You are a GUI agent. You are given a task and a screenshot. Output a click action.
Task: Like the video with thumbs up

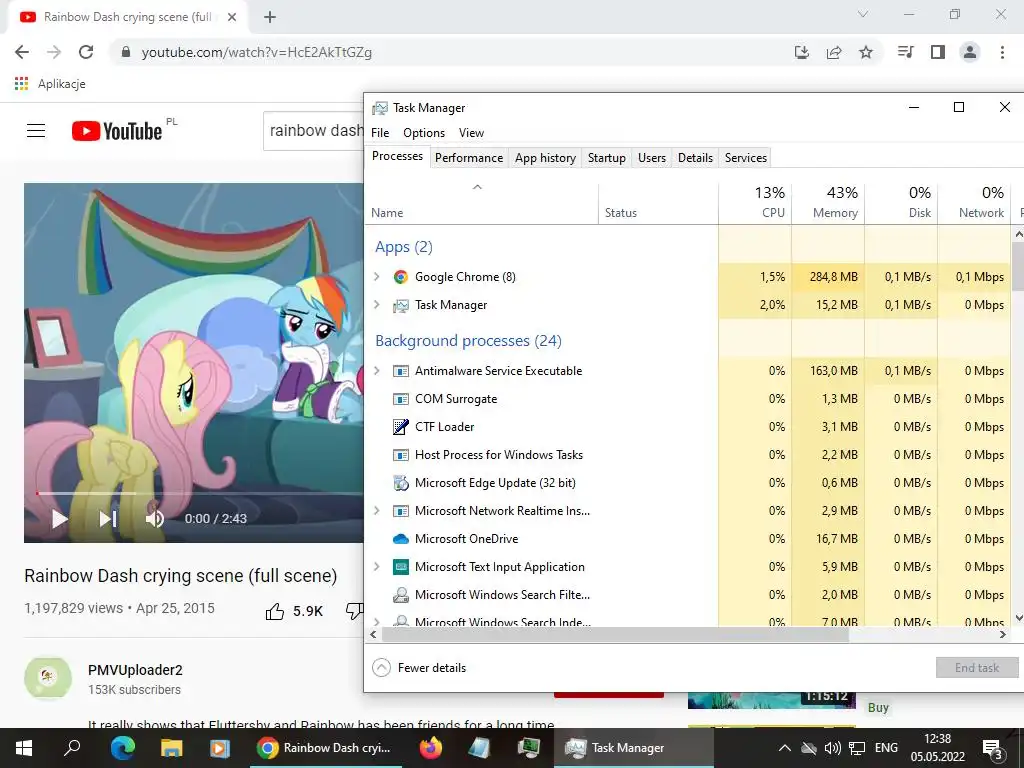[x=275, y=611]
